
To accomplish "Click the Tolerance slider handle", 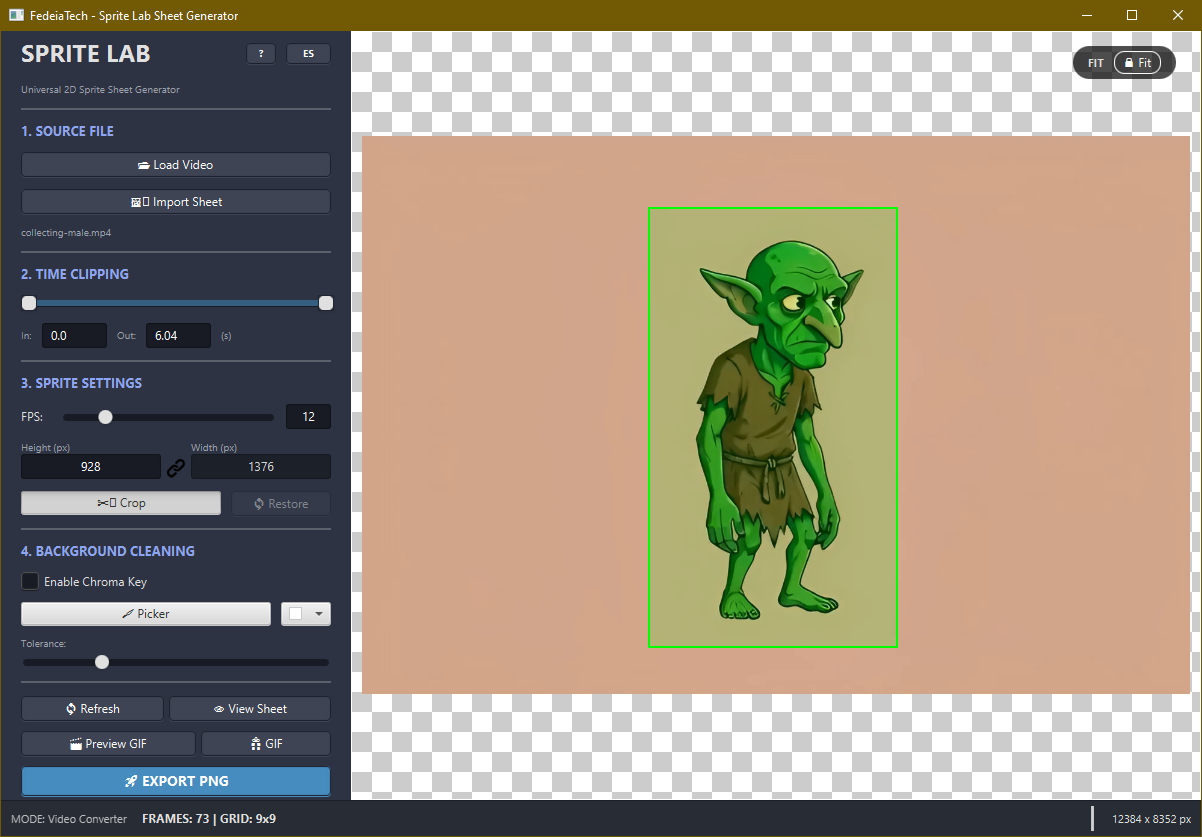I will click(102, 662).
